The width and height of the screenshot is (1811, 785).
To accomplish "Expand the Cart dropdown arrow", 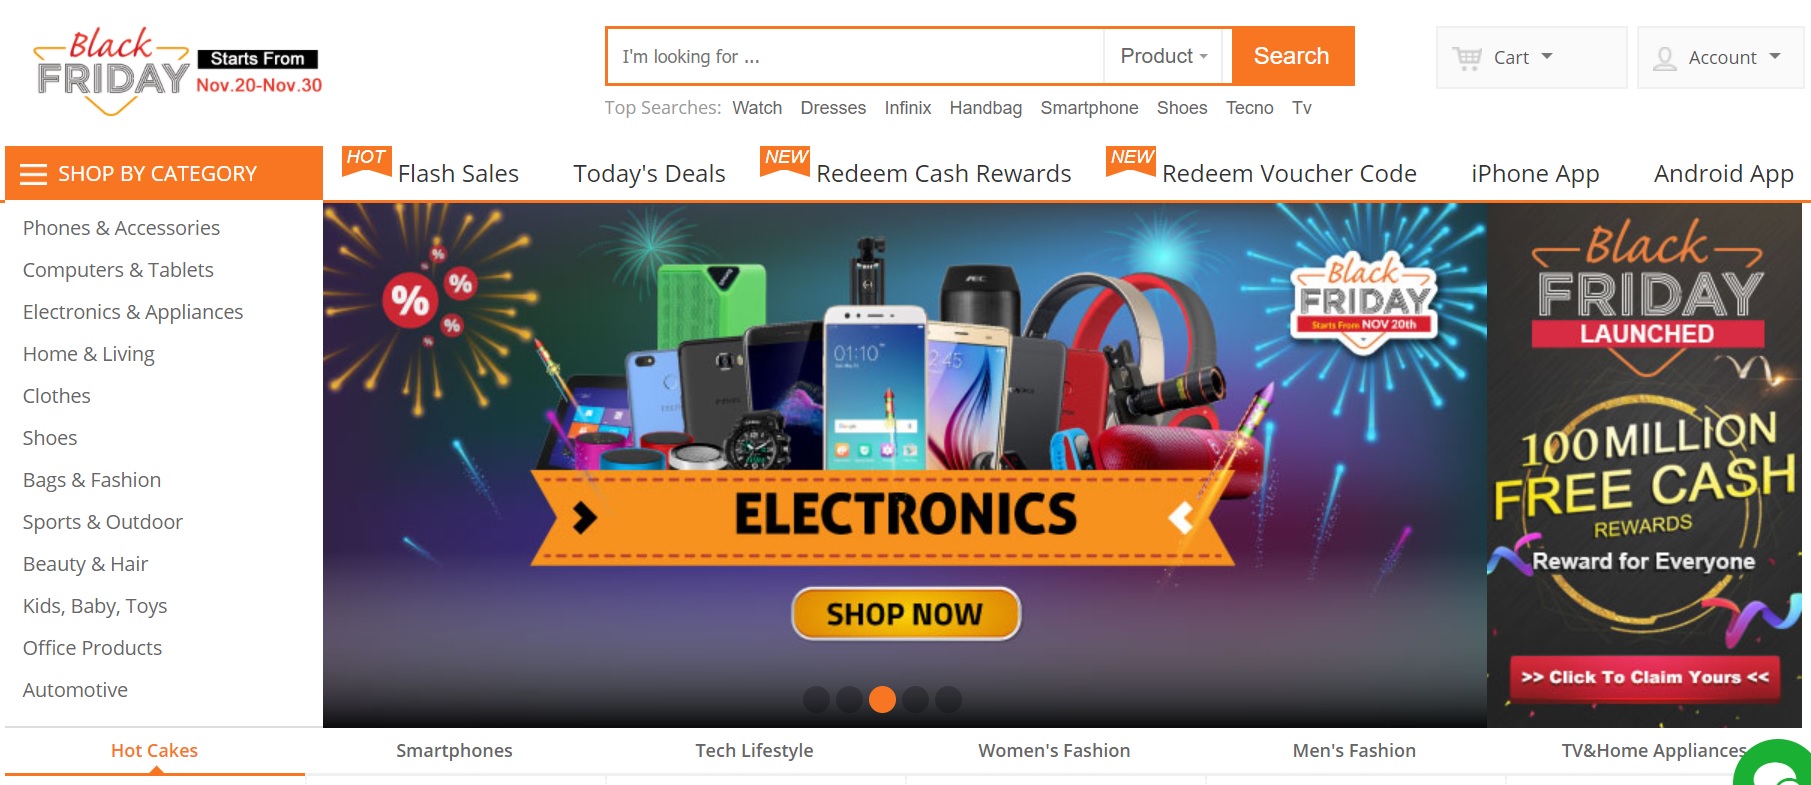I will click(x=1547, y=56).
